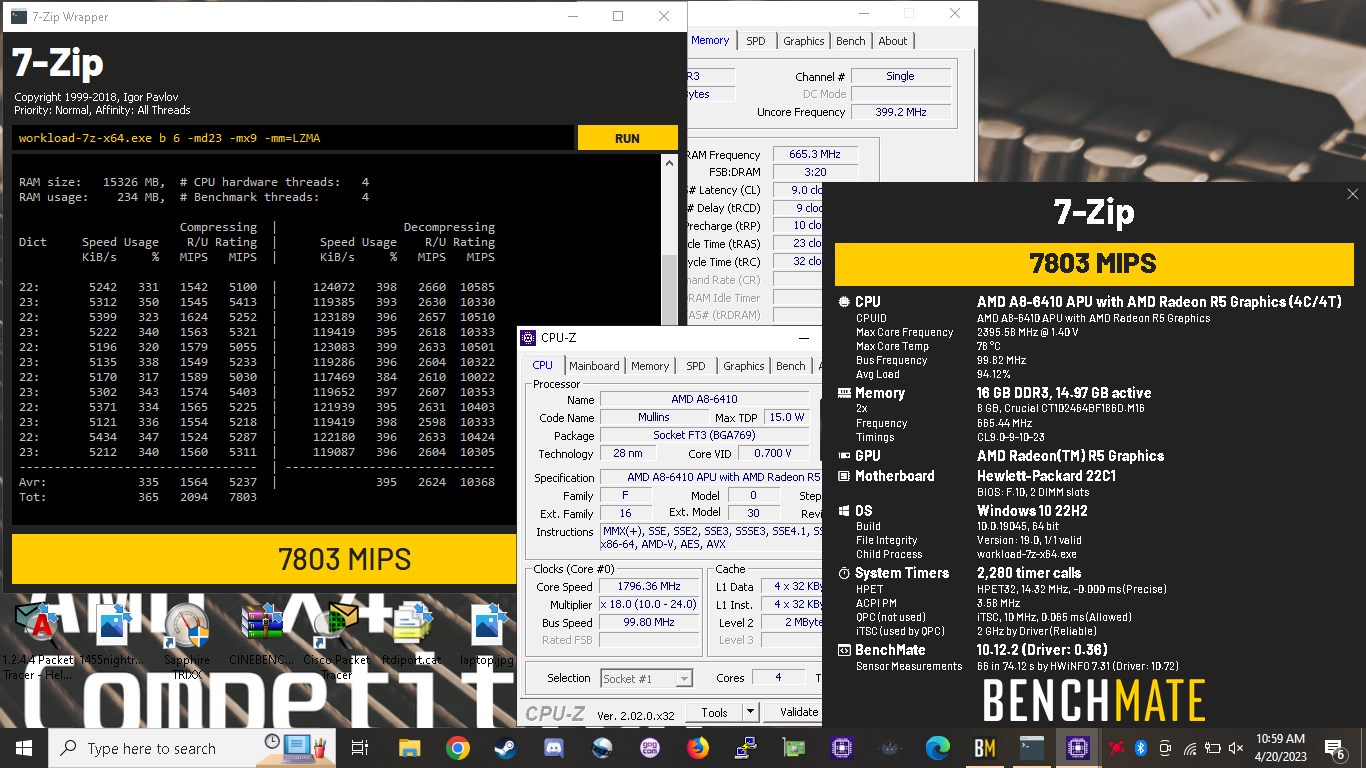The image size is (1366, 768).
Task: Click the Max TDP 15.0 W value
Action: 786,417
